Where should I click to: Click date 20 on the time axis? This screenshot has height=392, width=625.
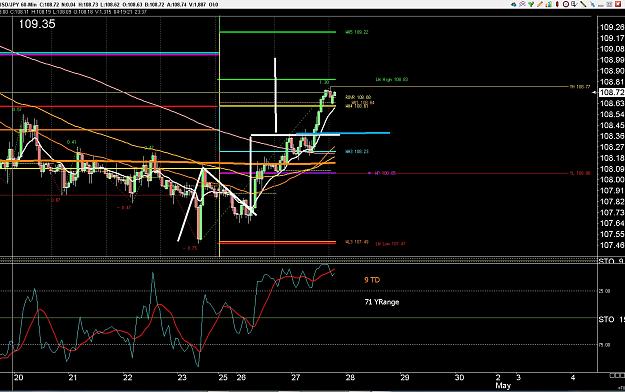coord(18,377)
